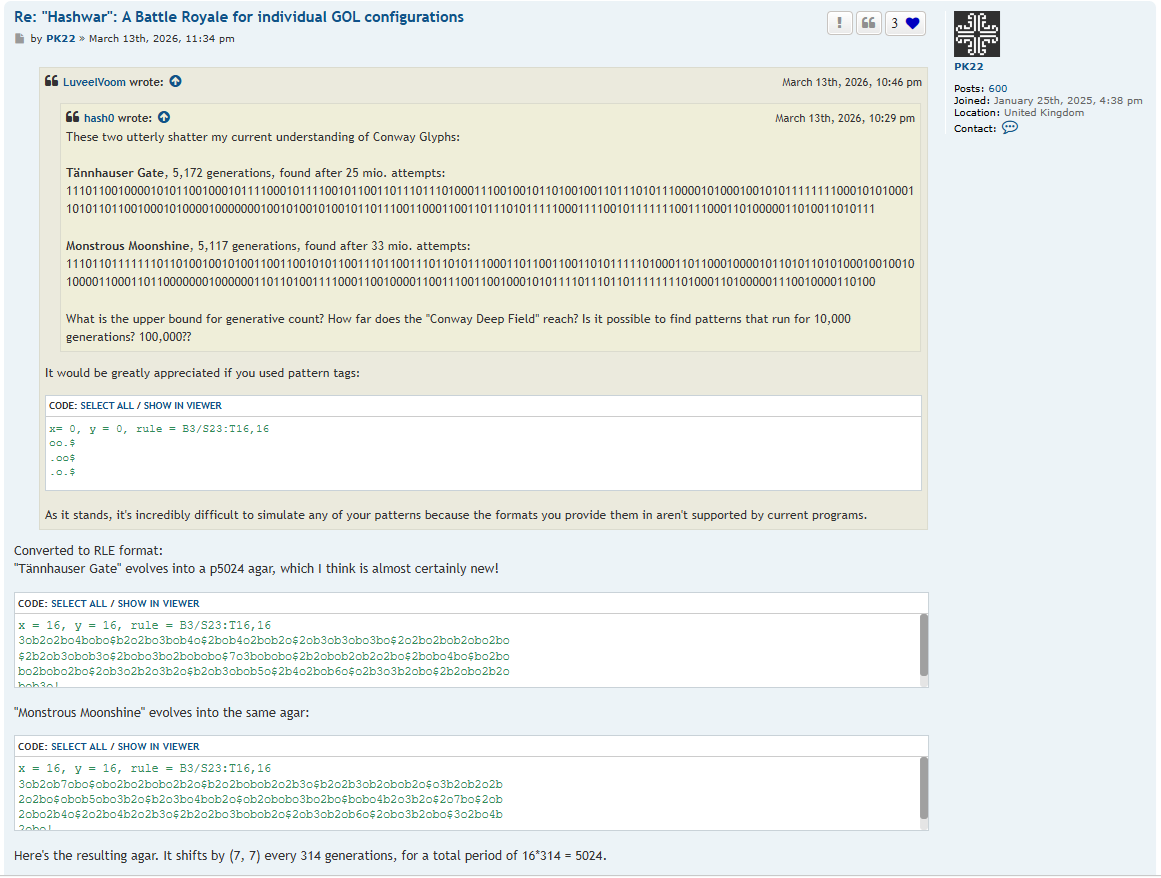Image resolution: width=1161 pixels, height=878 pixels.
Task: Open LuveelVoom's profile link
Action: tap(94, 82)
